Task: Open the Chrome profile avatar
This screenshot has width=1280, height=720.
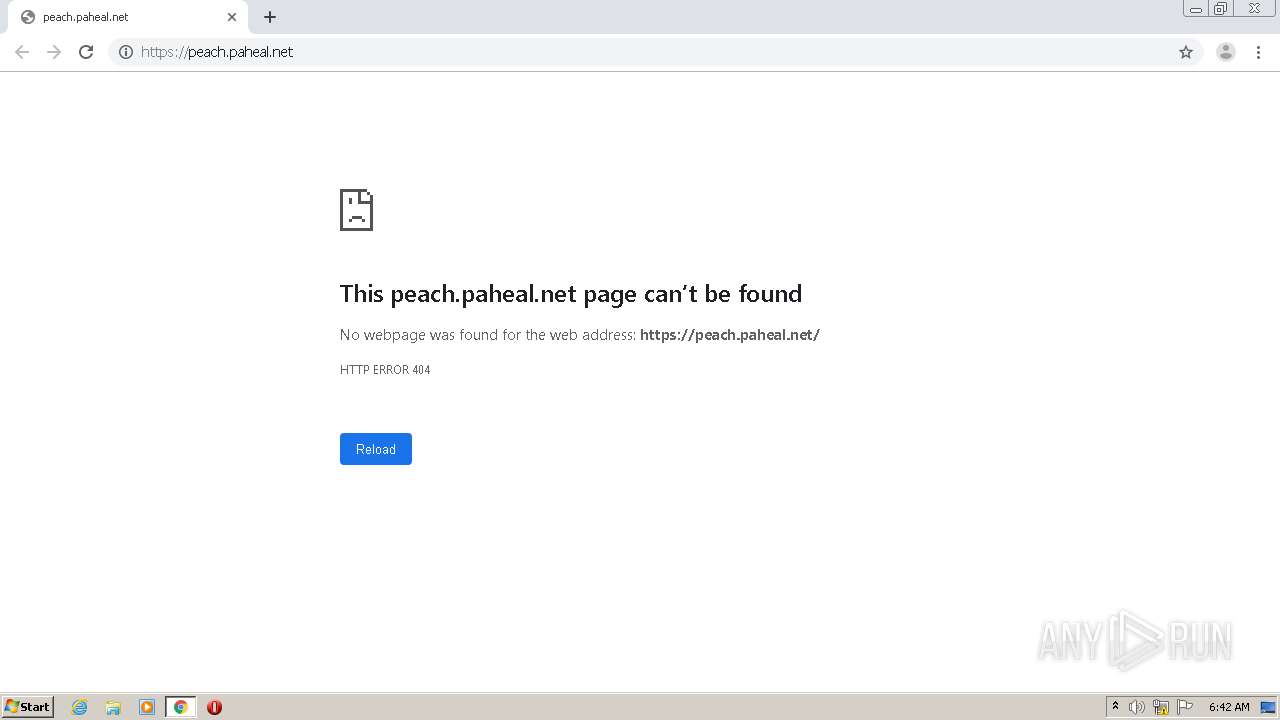Action: [x=1226, y=52]
